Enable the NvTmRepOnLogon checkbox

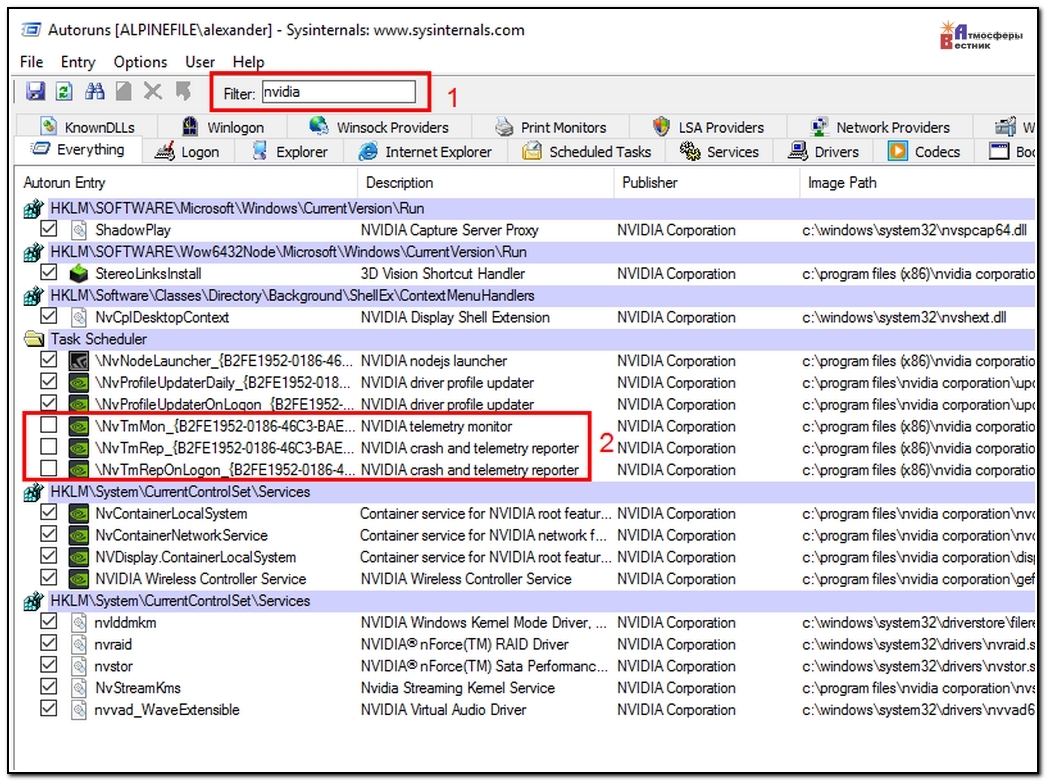coord(48,468)
